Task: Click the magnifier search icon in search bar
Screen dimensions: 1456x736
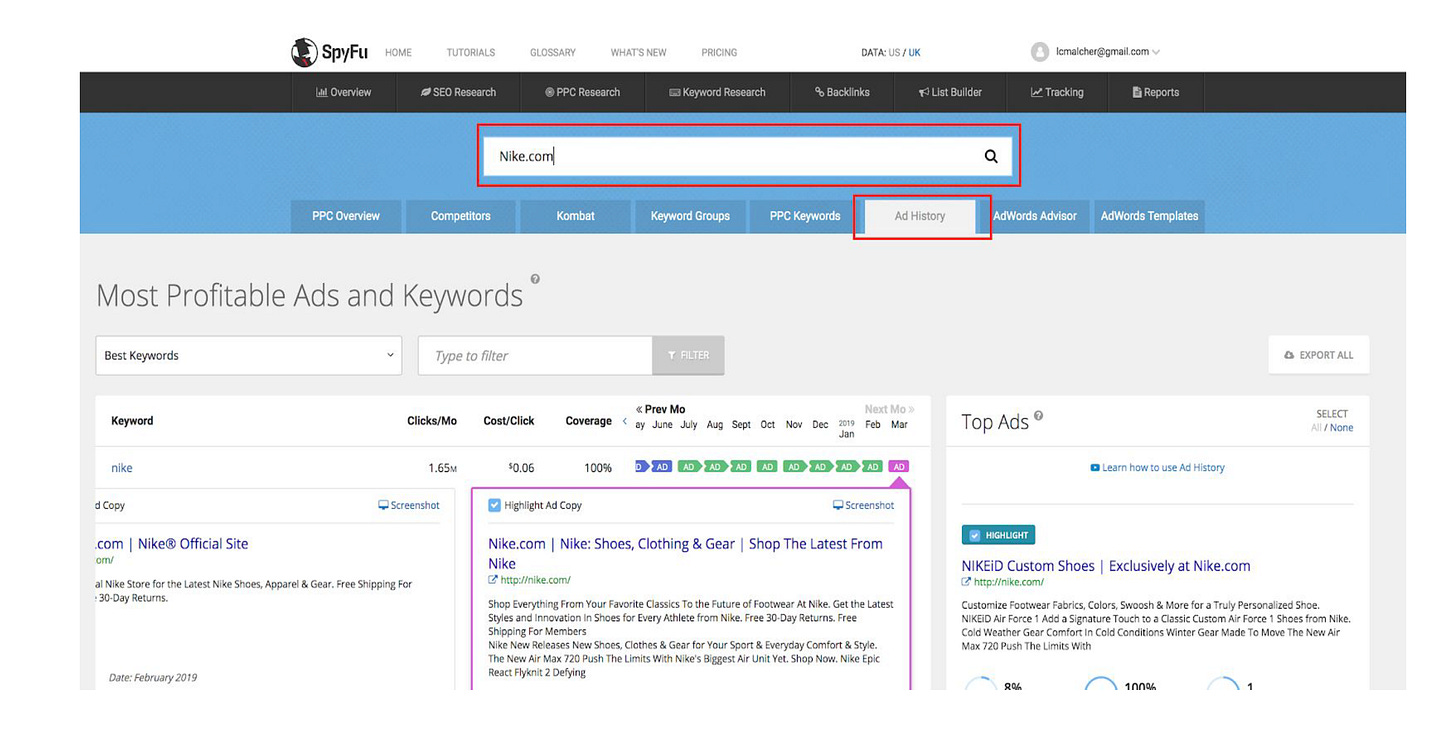Action: (x=991, y=156)
